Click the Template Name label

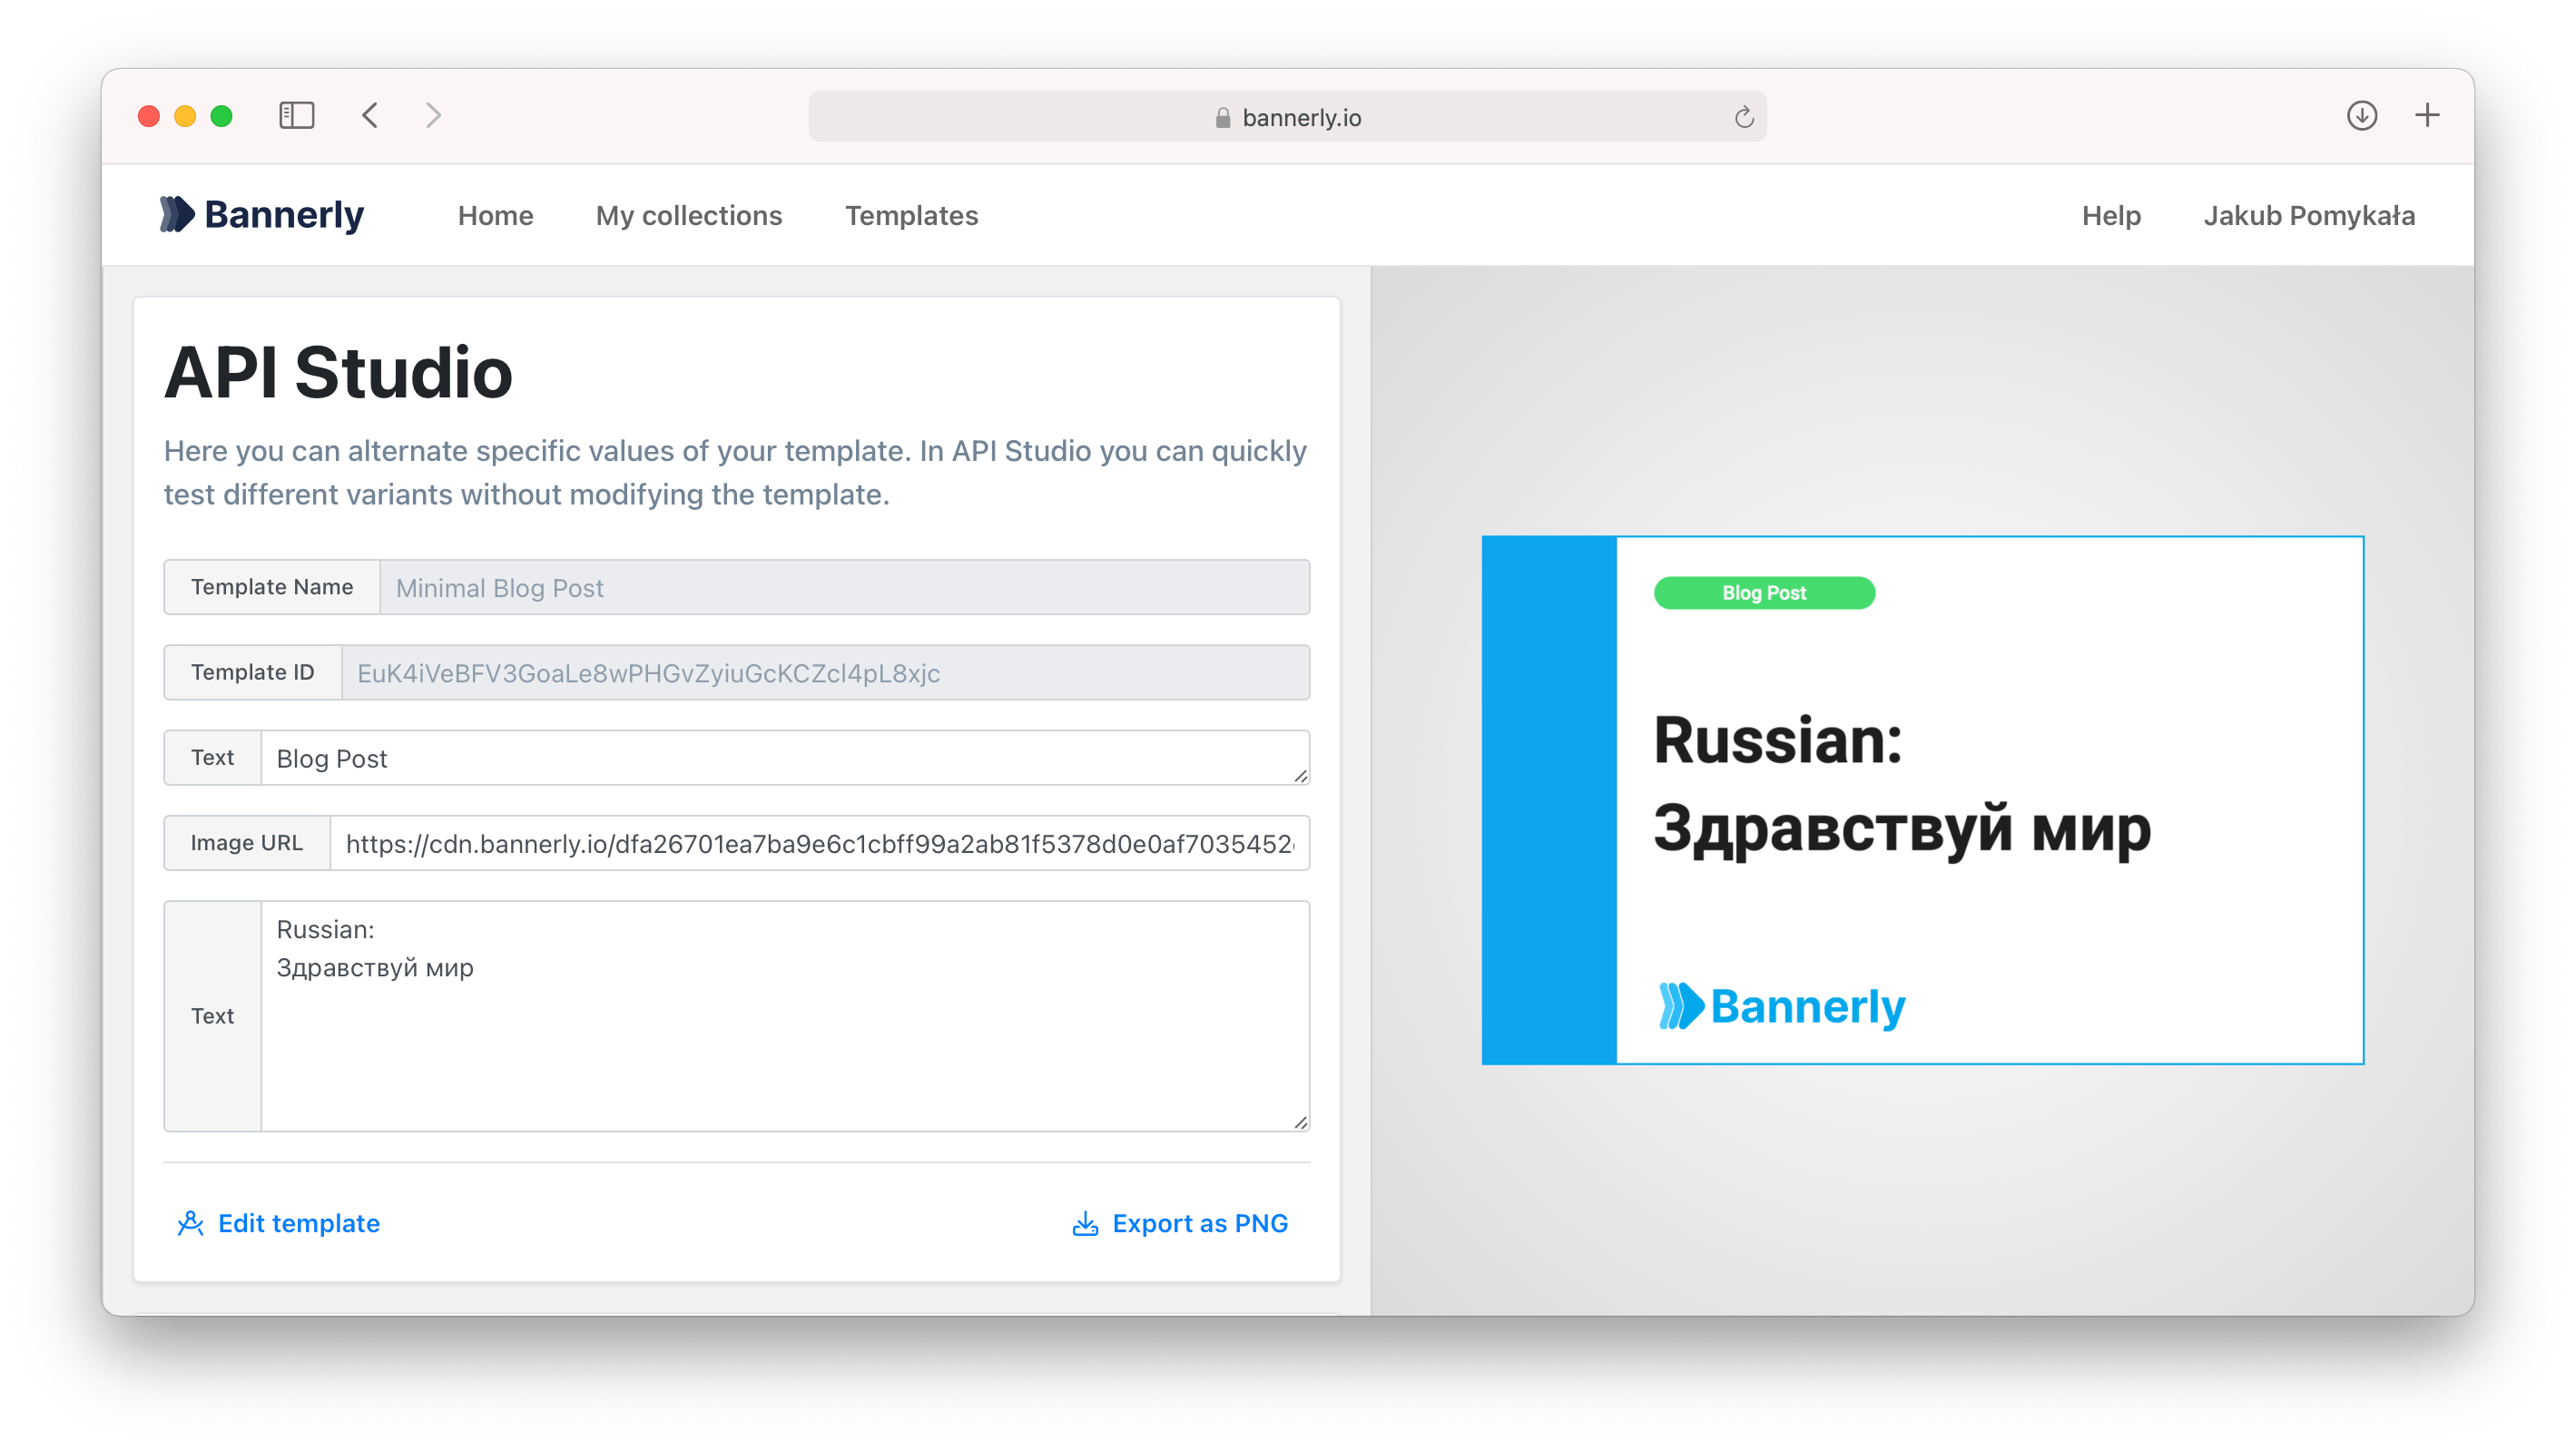coord(272,587)
